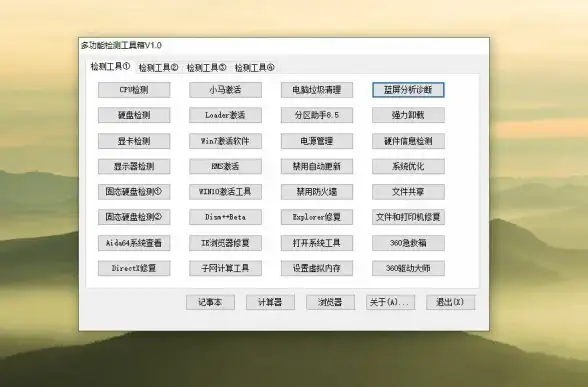Open 硬盘检测 disk checker
Screen dimensions: 588x387
pyautogui.click(x=134, y=115)
